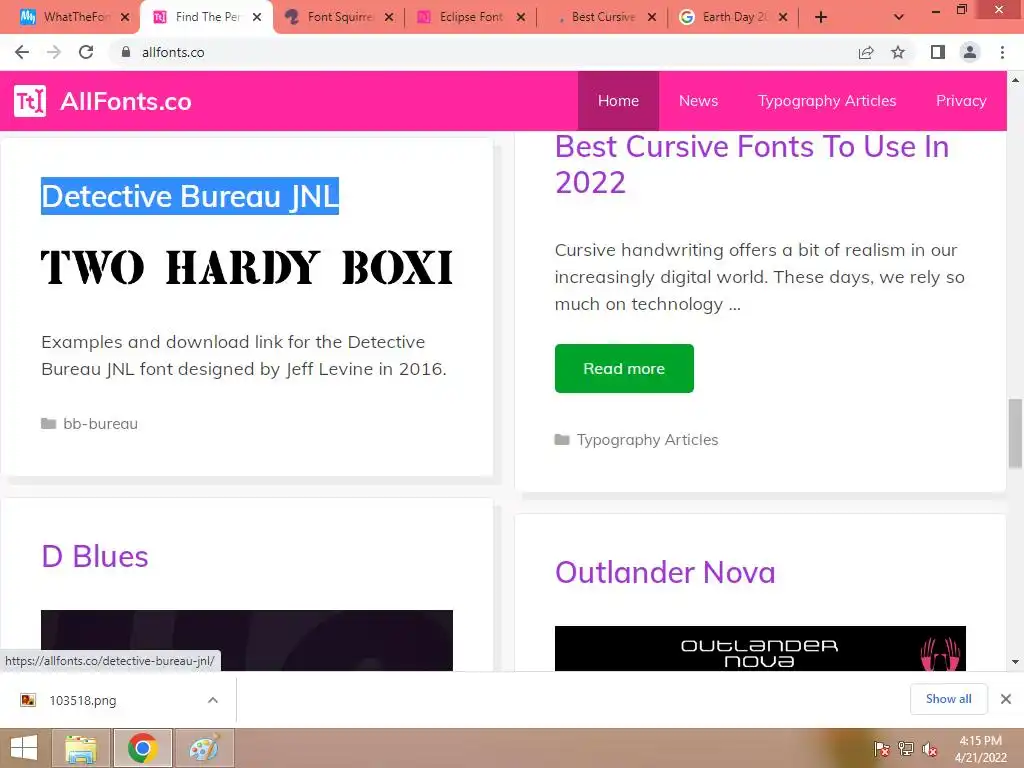Open Home menu item
The width and height of the screenshot is (1024, 768).
[x=618, y=101]
